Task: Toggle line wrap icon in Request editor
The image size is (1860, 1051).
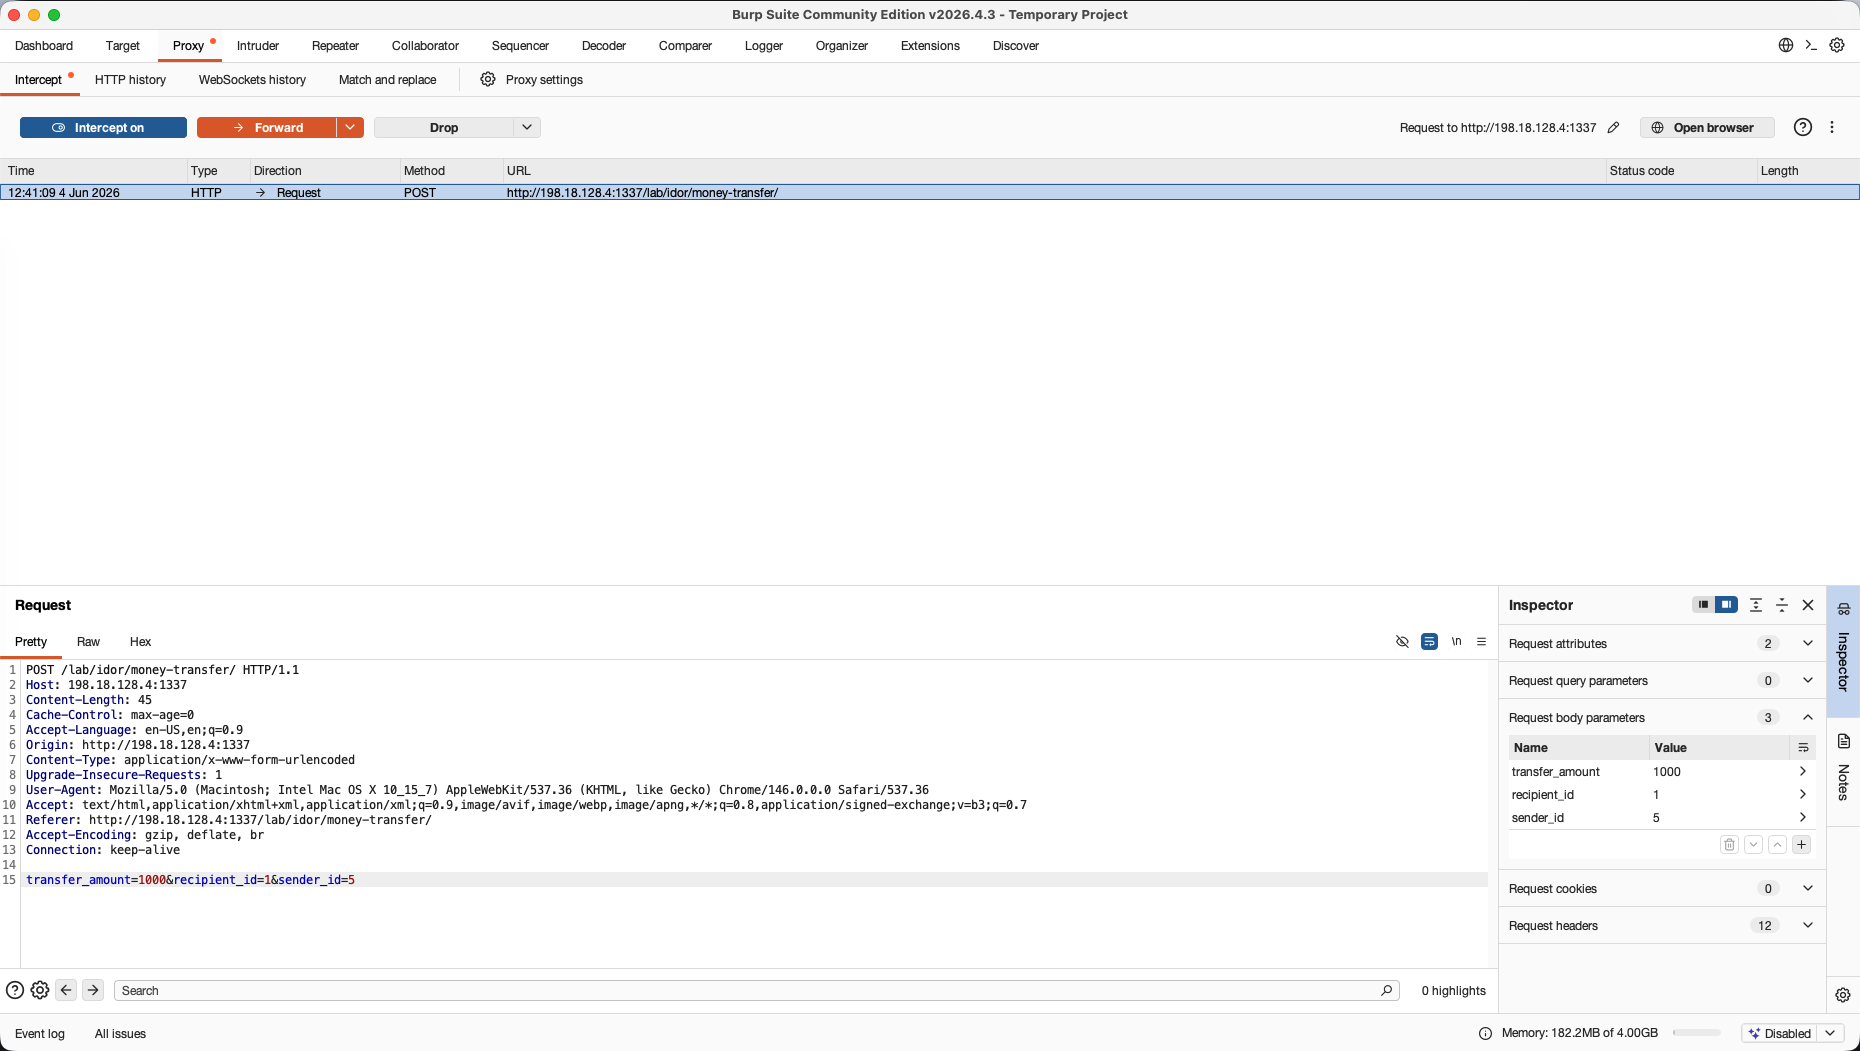Action: click(1429, 642)
